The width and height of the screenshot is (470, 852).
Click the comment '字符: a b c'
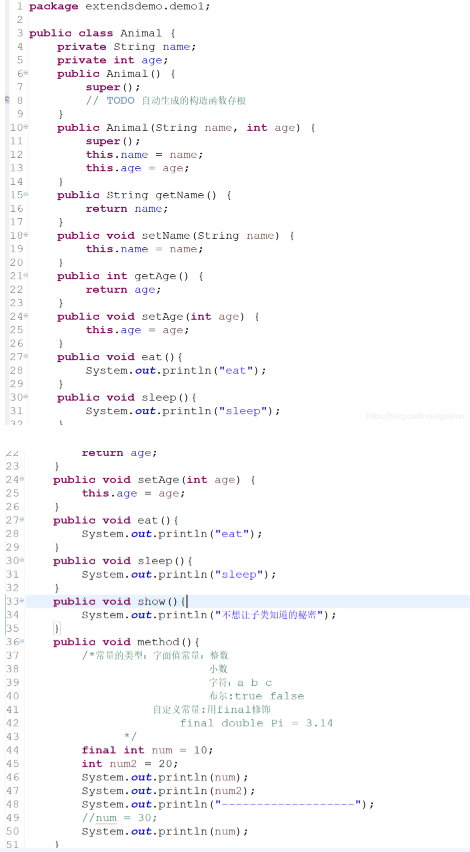point(240,682)
